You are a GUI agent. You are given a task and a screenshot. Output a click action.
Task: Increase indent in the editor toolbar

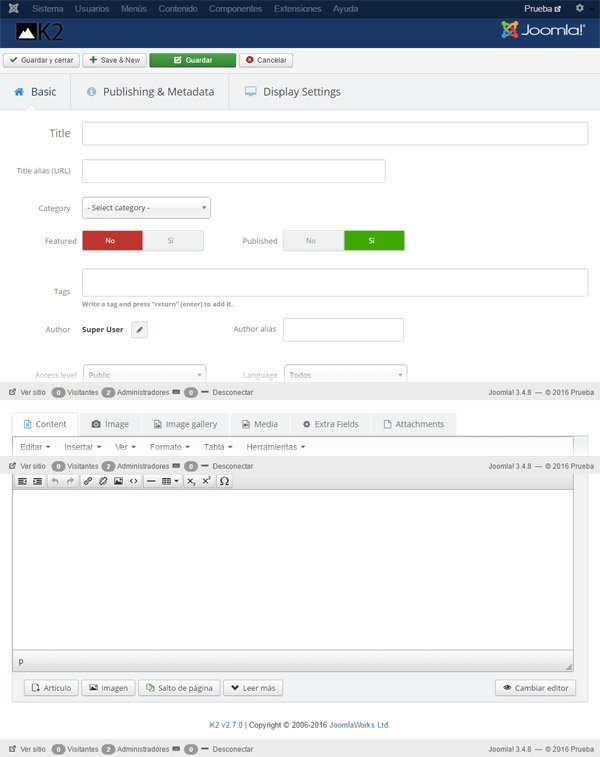tap(38, 481)
